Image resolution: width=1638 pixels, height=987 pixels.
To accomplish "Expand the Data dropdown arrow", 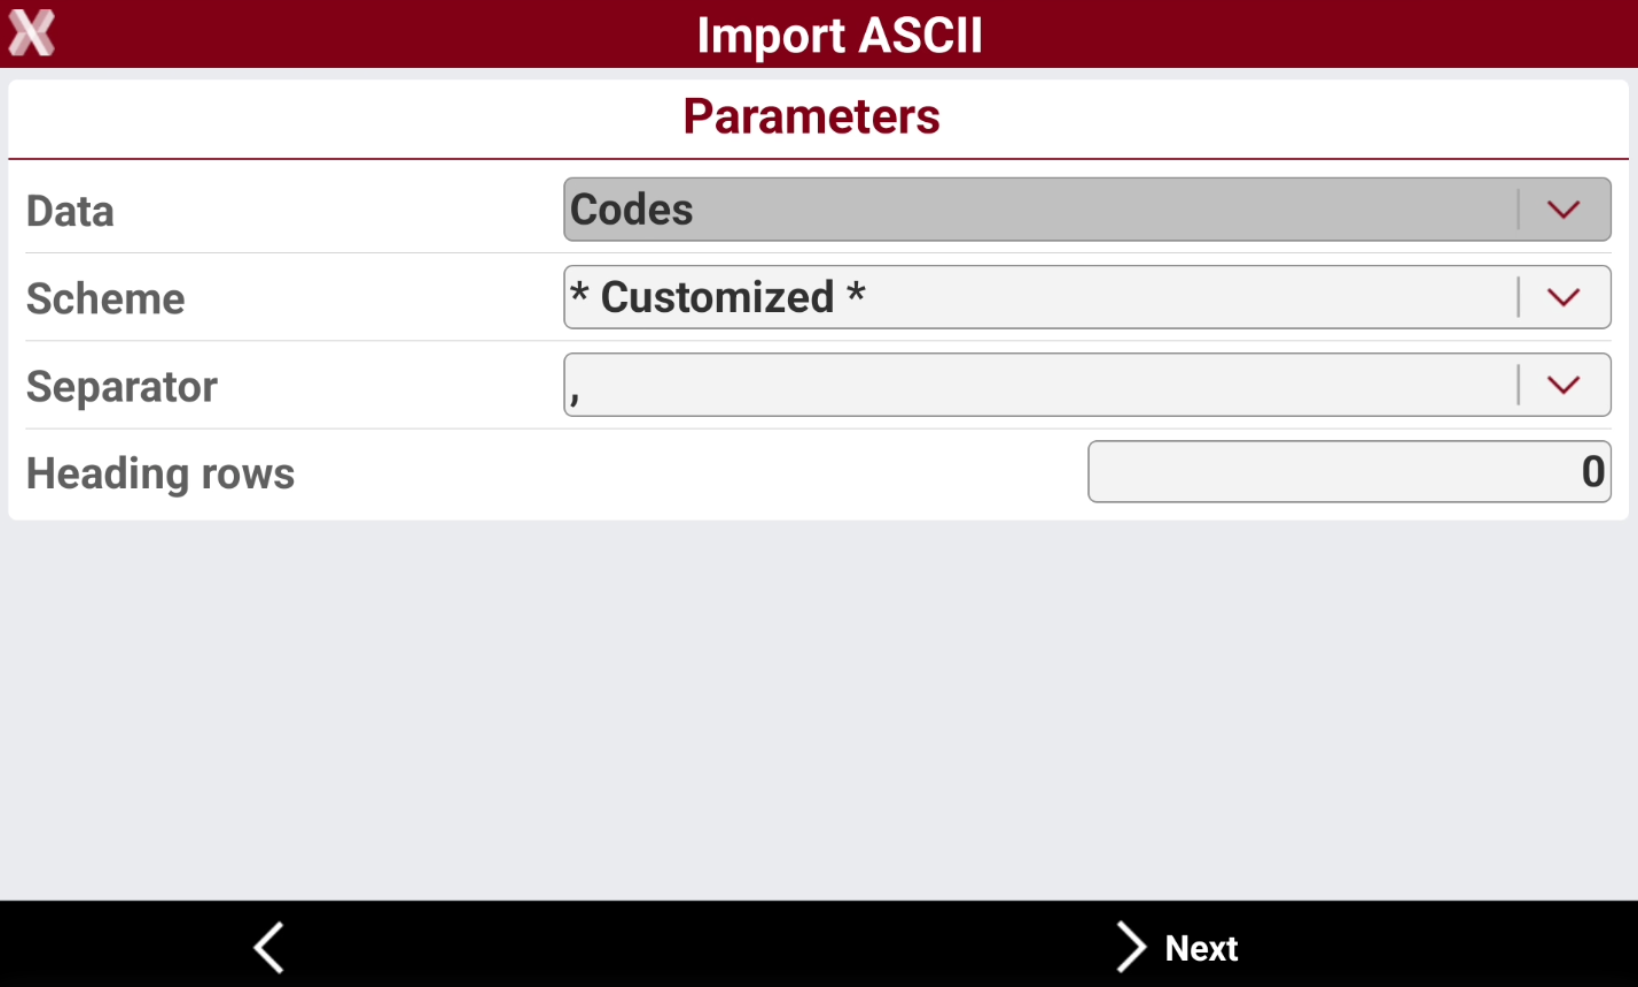I will pos(1563,210).
